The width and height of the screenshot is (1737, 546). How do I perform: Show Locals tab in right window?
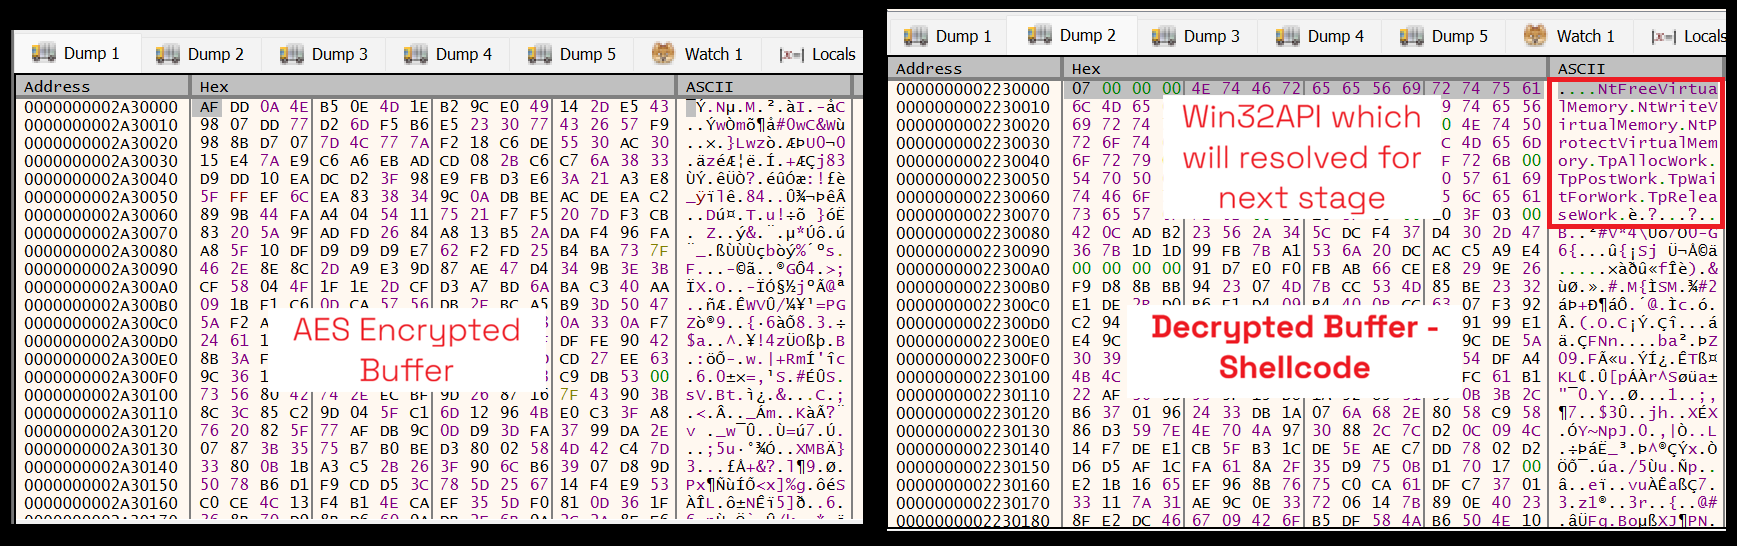(x=1690, y=36)
